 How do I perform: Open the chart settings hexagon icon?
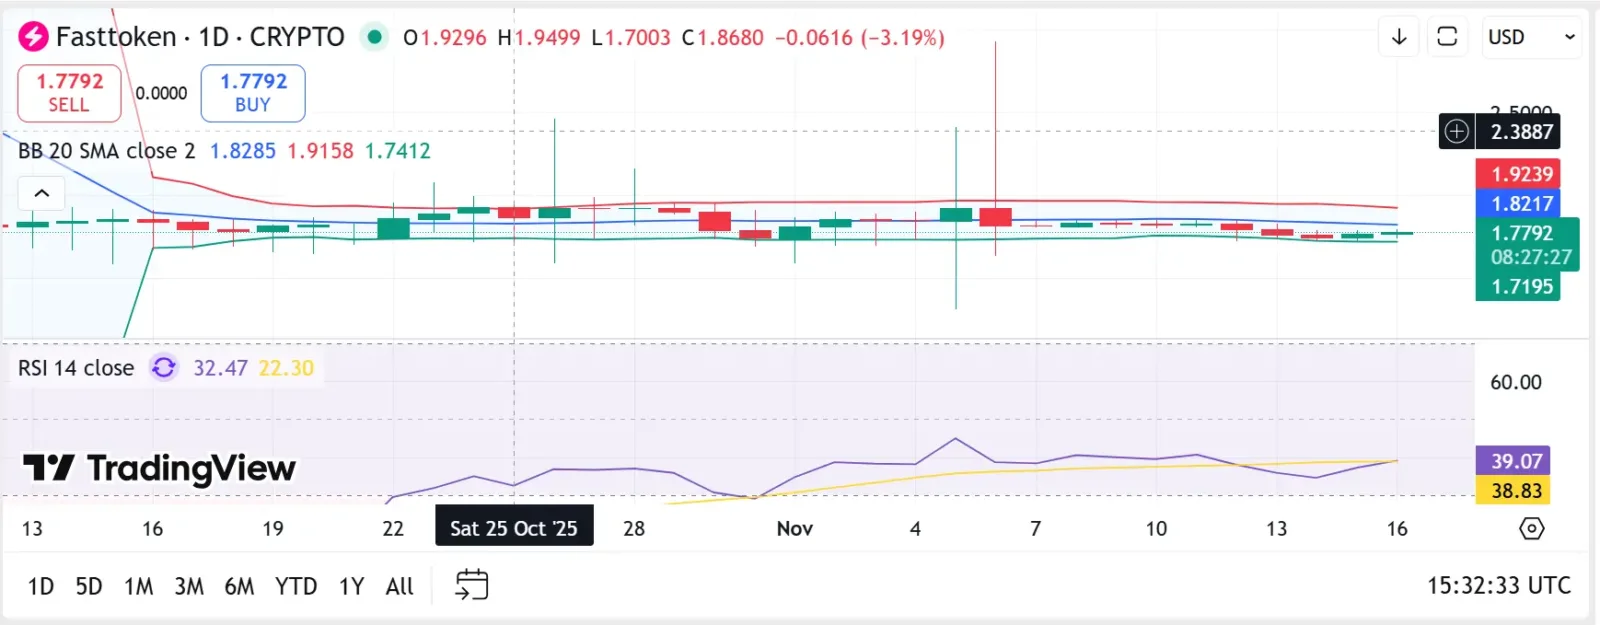click(1532, 528)
